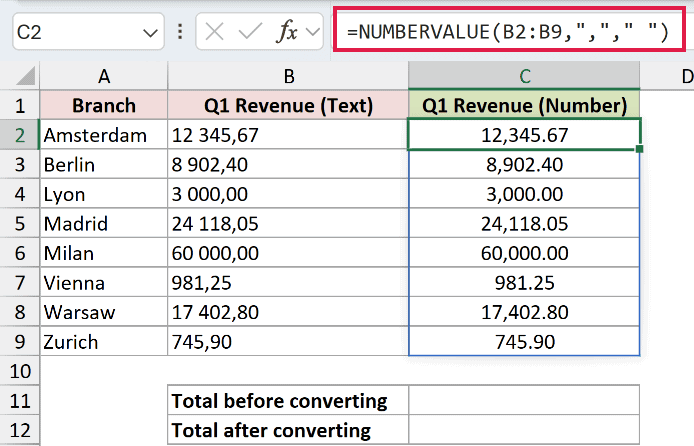Select the Vienna cell

(x=104, y=282)
